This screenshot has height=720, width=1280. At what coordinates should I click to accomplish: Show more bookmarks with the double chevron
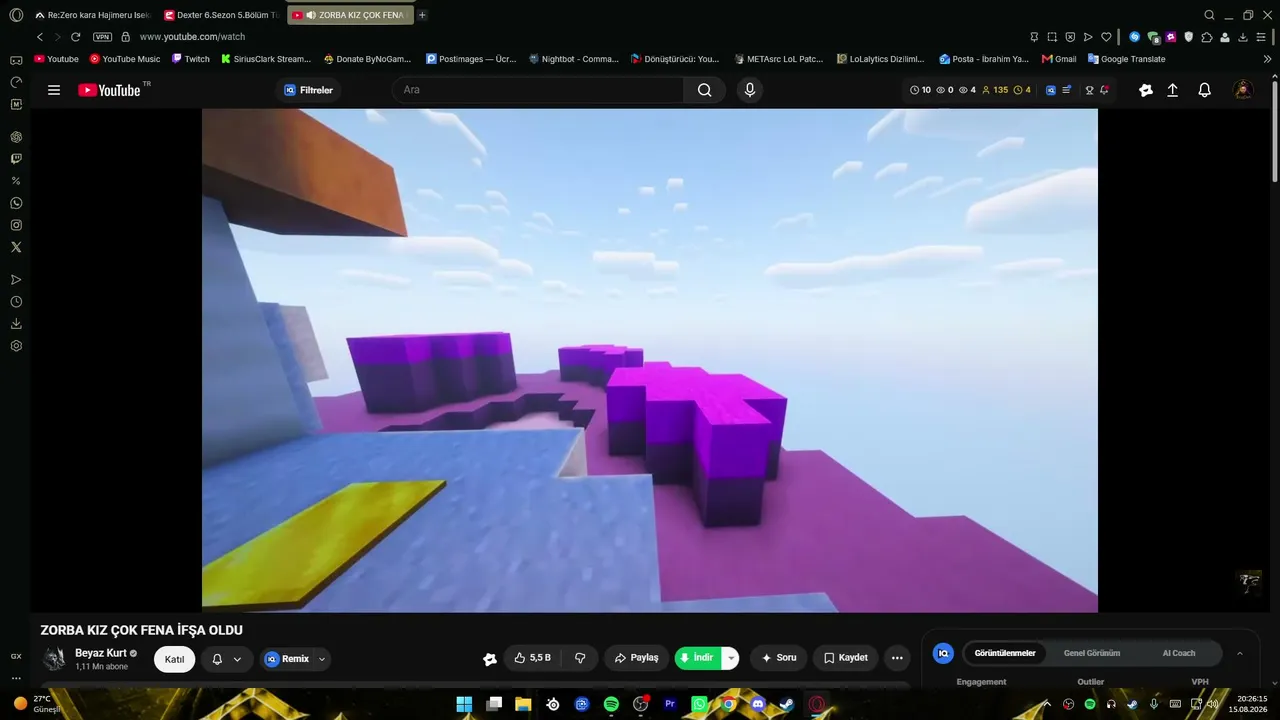point(1268,59)
